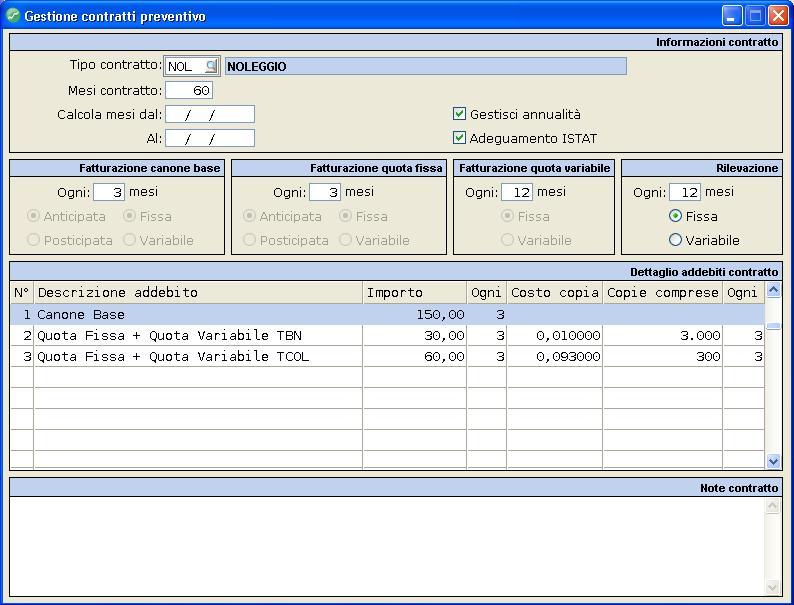Click Note contratto scroll up arrow
This screenshot has width=794, height=605.
click(772, 505)
